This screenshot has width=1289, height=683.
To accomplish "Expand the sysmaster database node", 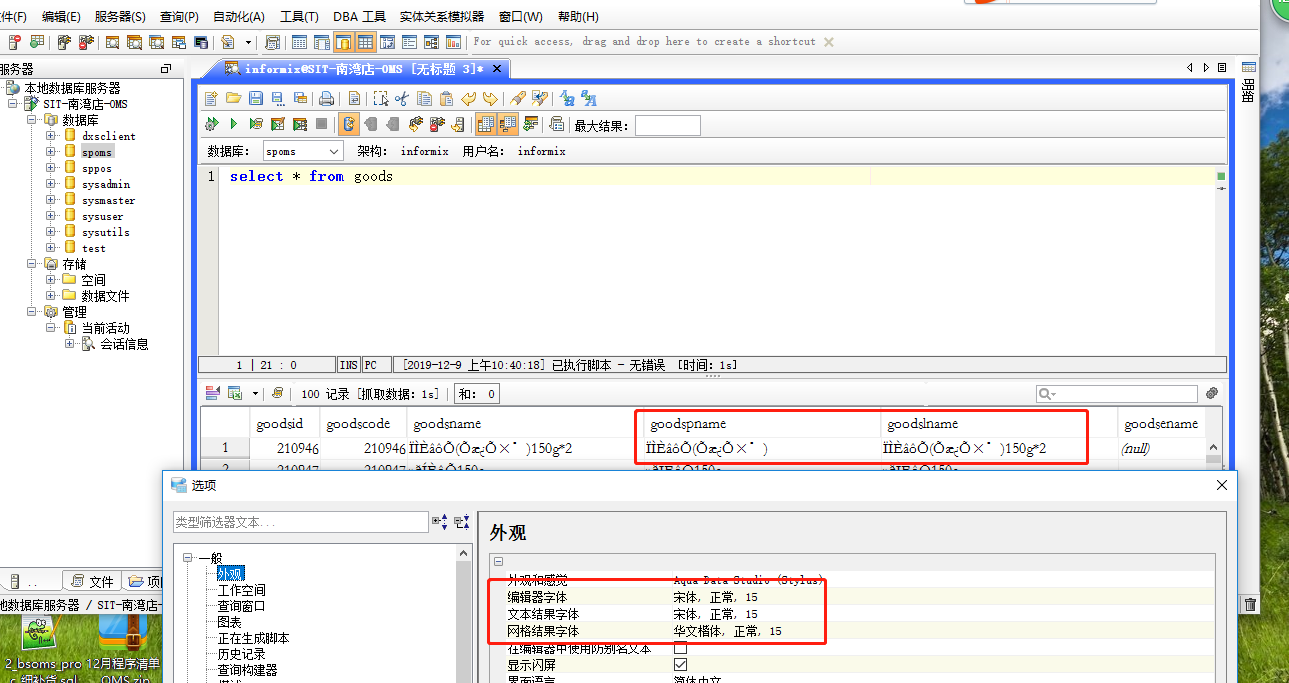I will tap(51, 200).
